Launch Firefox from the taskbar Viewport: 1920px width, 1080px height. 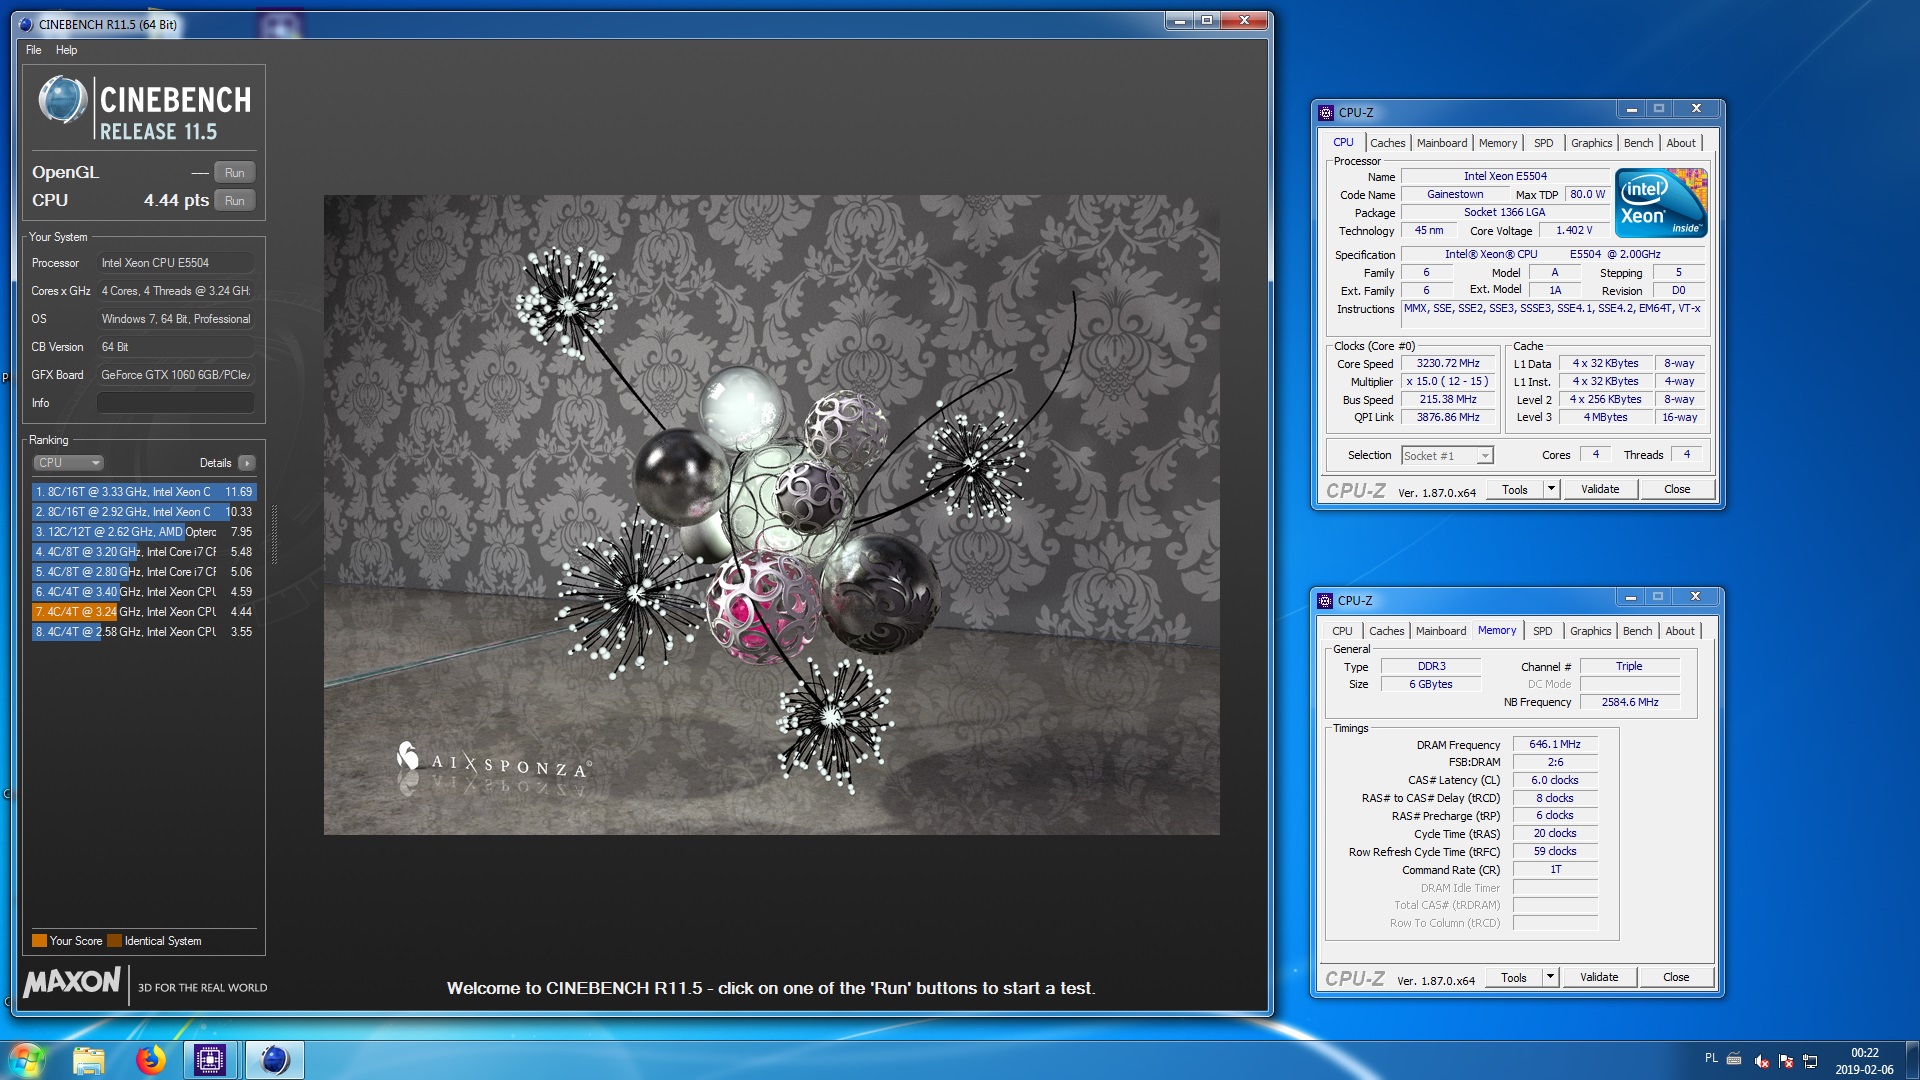(150, 1060)
